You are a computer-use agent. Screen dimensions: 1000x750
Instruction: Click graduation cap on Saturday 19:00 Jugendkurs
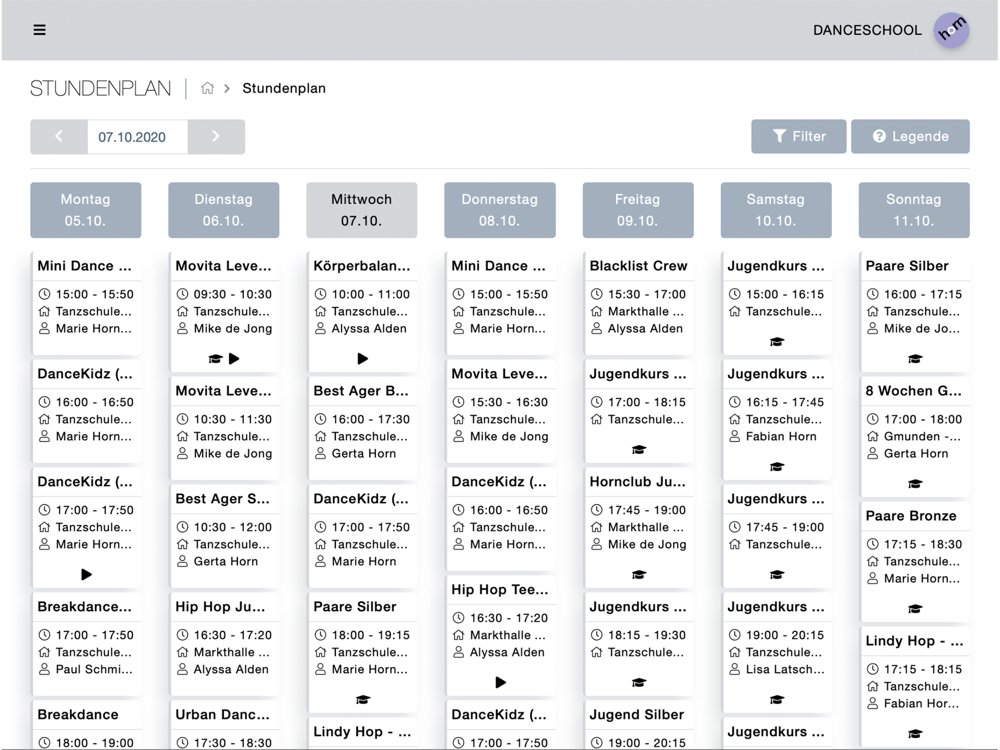point(776,700)
